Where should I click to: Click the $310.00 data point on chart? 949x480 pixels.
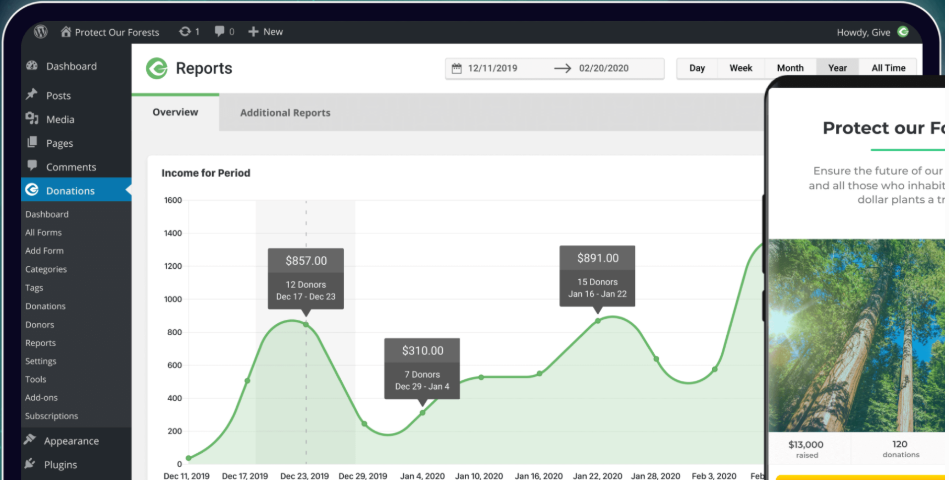coord(422,413)
